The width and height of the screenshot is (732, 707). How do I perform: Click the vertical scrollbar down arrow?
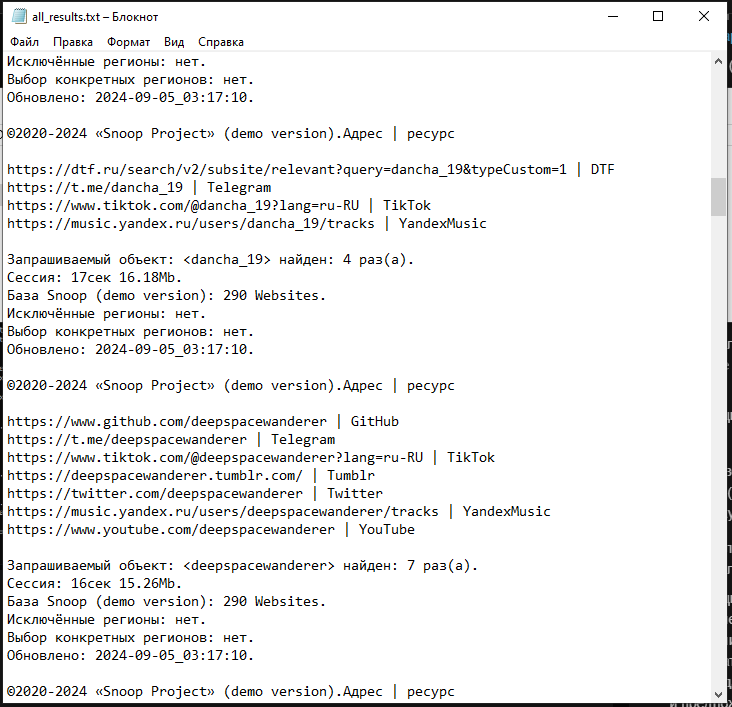(718, 694)
